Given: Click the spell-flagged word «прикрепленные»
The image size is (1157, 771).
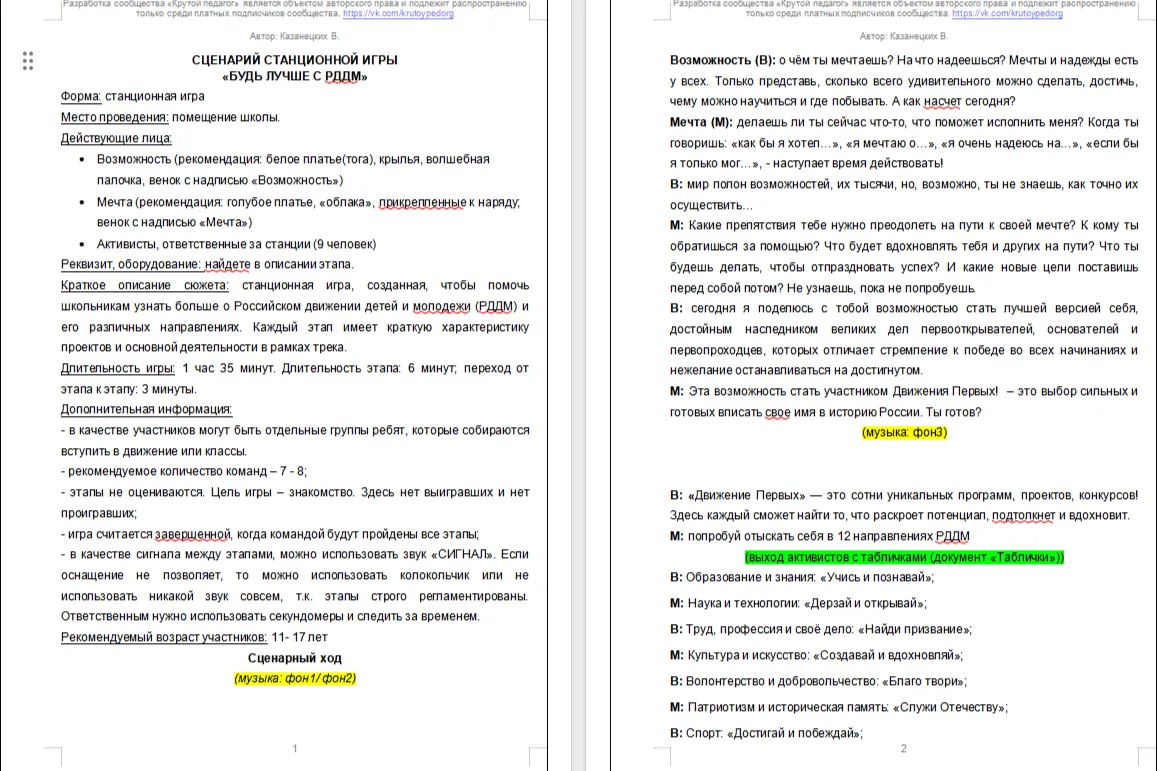Looking at the screenshot, I should (x=423, y=202).
